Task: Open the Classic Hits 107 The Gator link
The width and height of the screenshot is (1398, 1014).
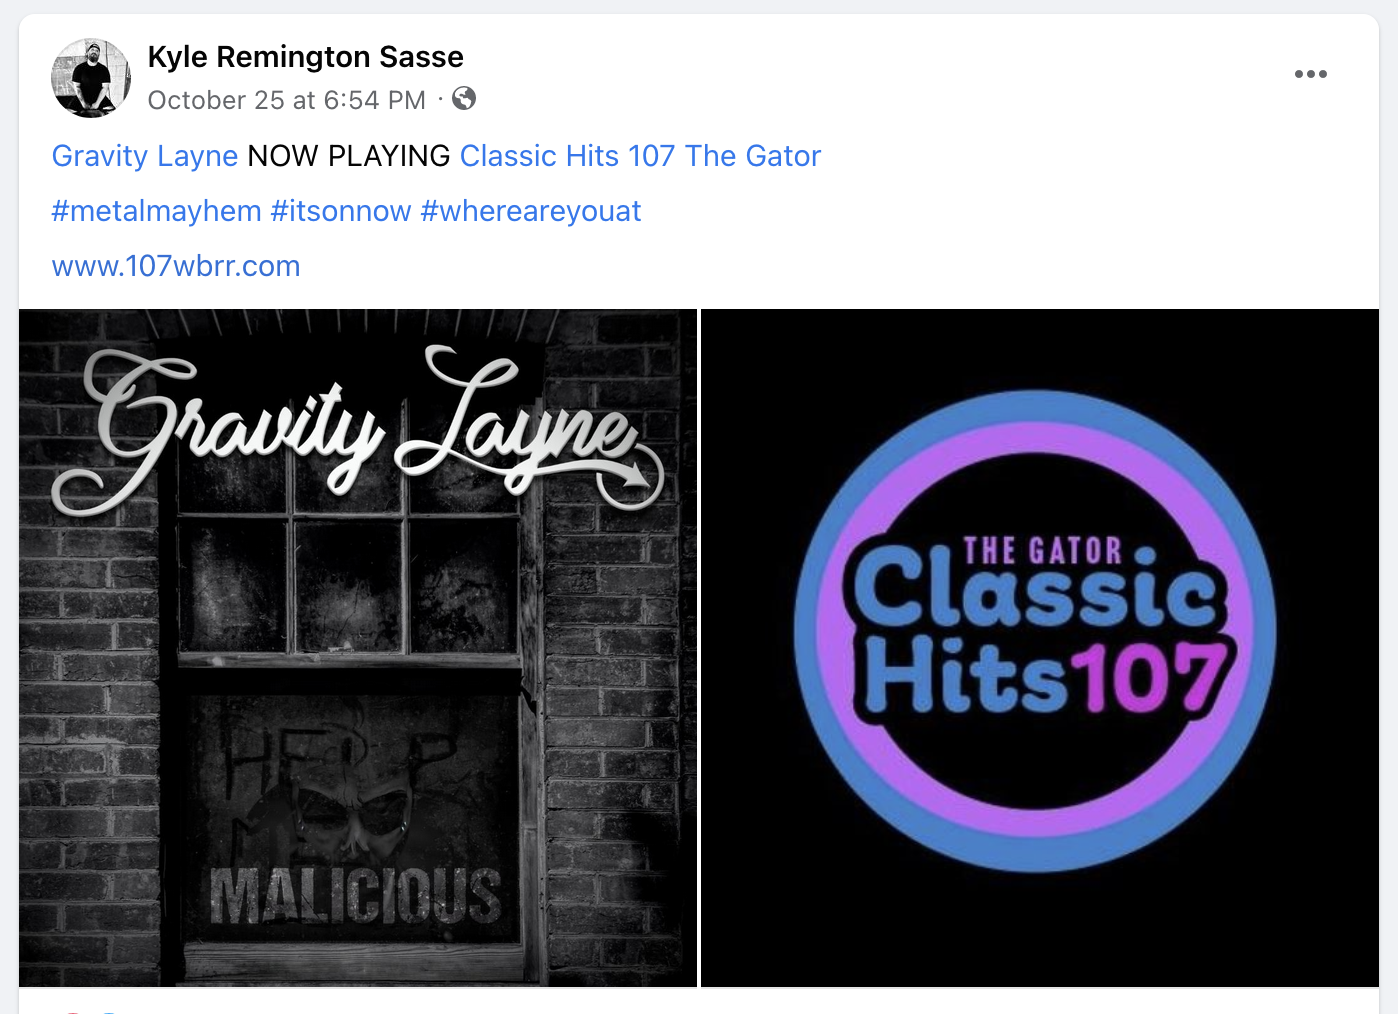Action: tap(640, 156)
